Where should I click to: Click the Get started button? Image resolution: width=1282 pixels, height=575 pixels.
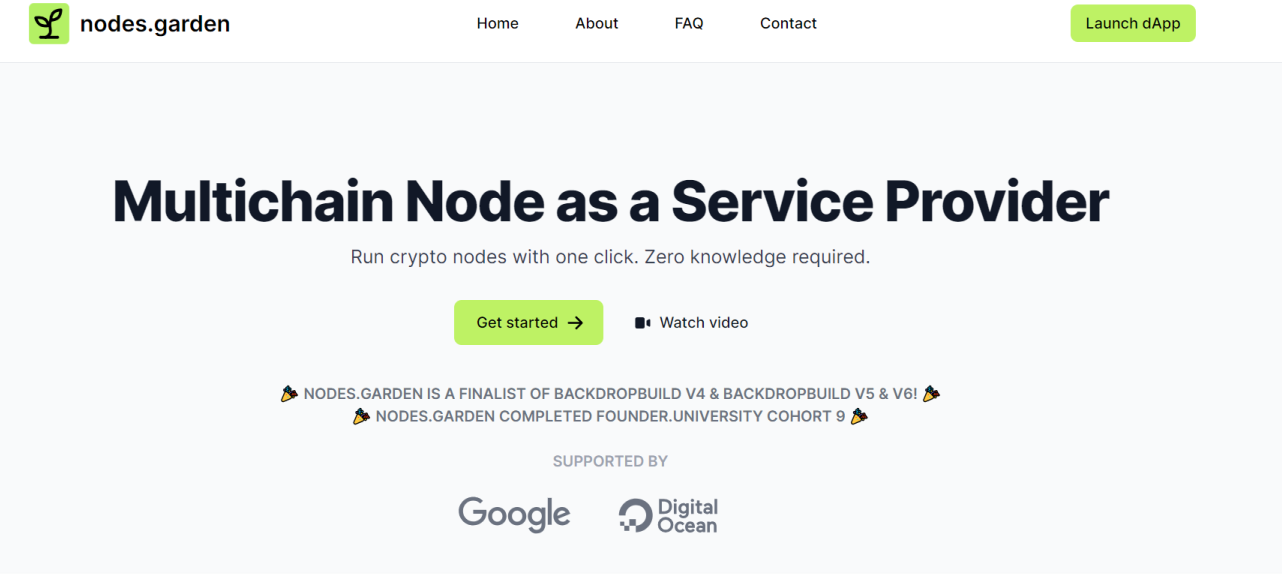(x=528, y=322)
